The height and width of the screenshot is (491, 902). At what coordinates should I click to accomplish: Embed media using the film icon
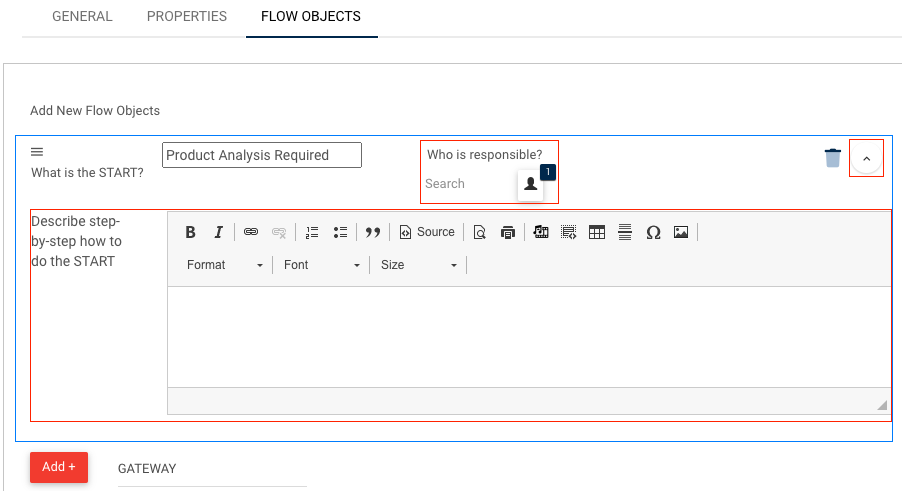point(541,232)
